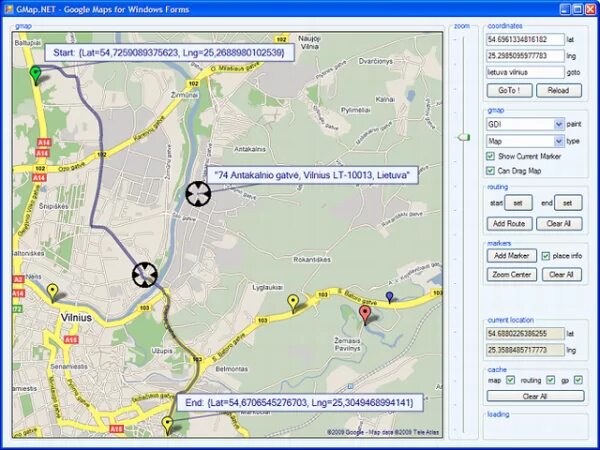The image size is (600, 450).
Task: Click the Vilnius city label on map
Action: pos(76,318)
